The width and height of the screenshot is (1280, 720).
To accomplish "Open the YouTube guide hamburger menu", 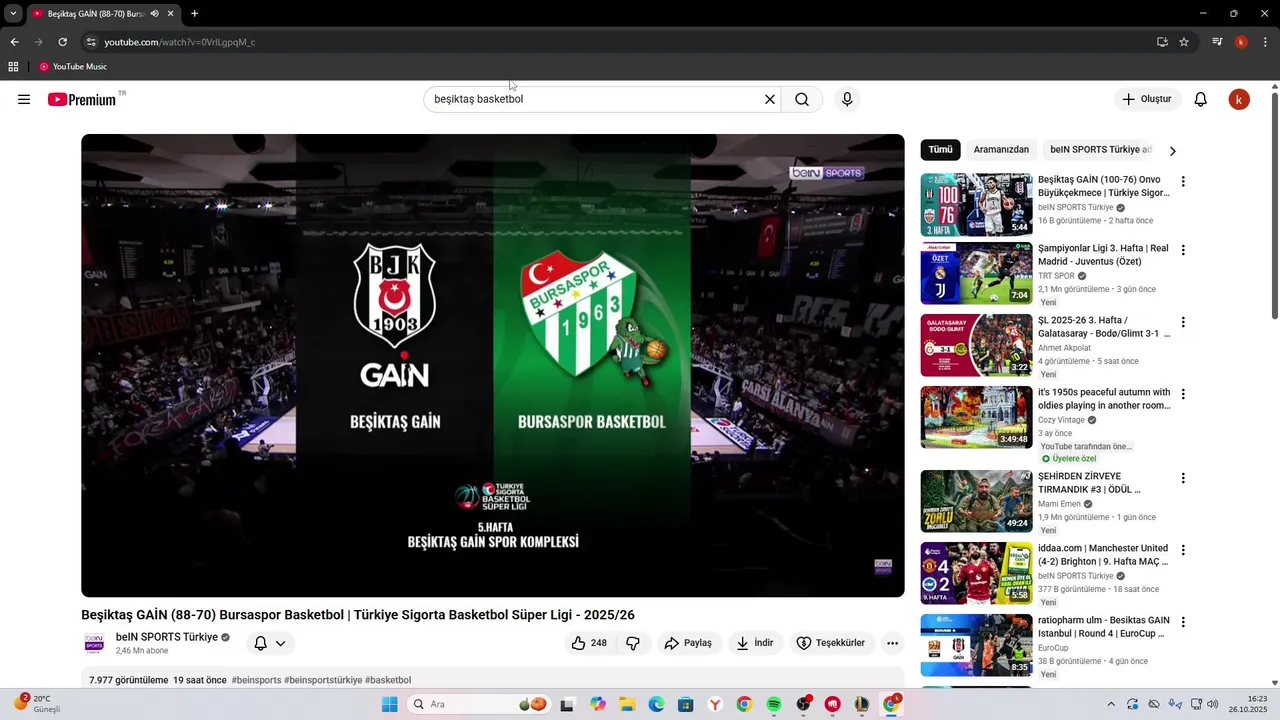I will pyautogui.click(x=24, y=99).
